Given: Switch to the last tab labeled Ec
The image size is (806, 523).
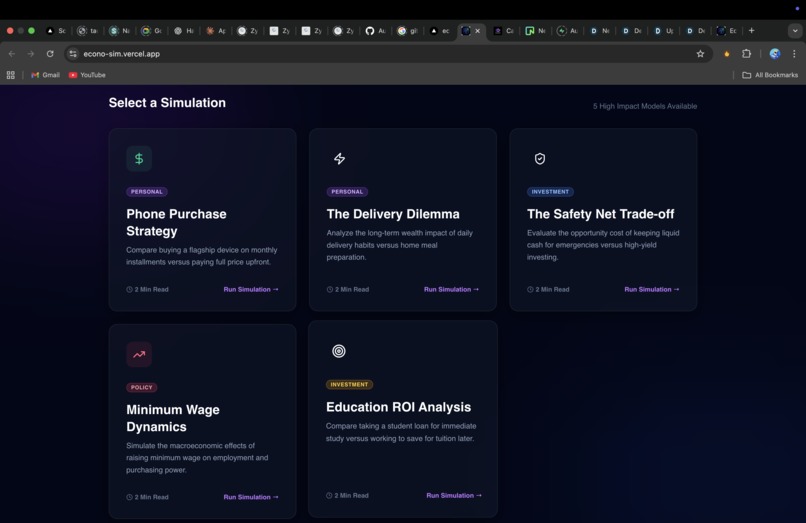Looking at the screenshot, I should (x=726, y=31).
